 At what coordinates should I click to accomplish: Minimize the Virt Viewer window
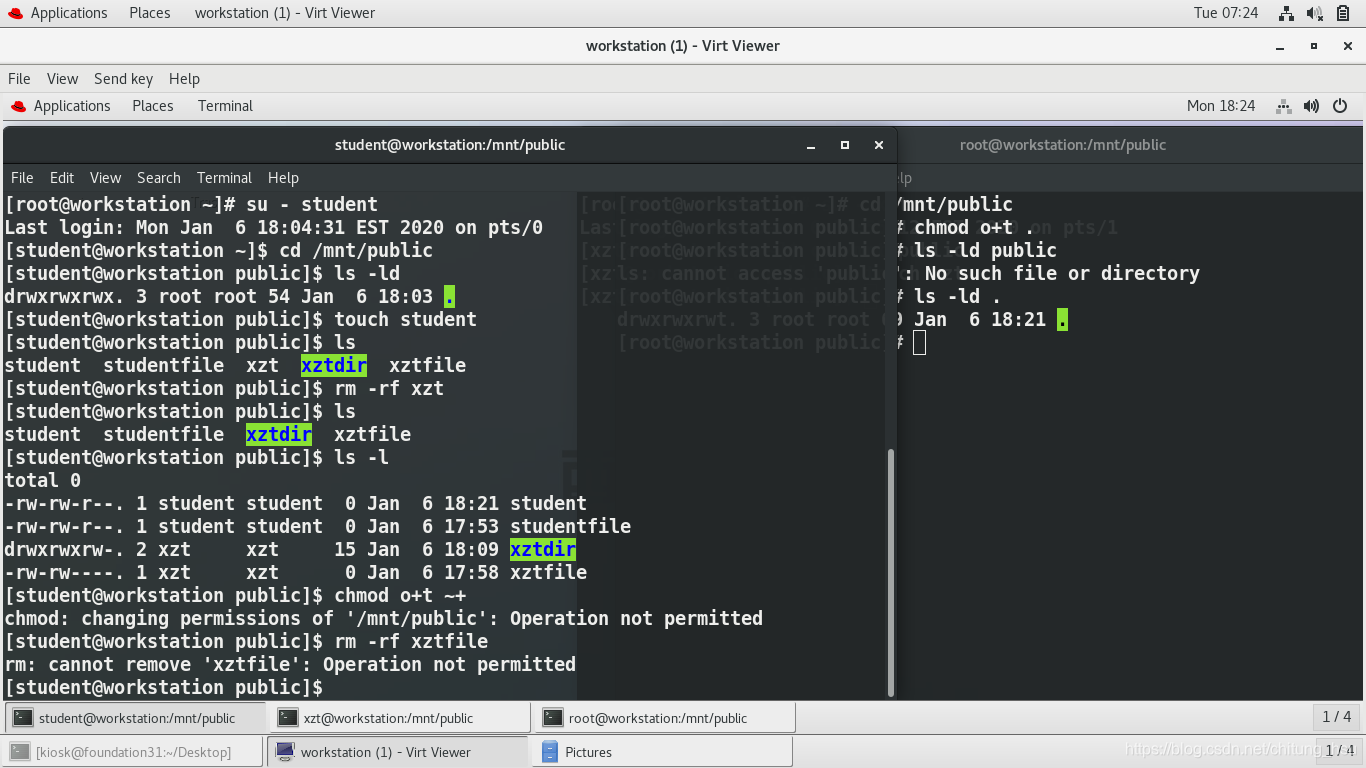click(x=1280, y=46)
